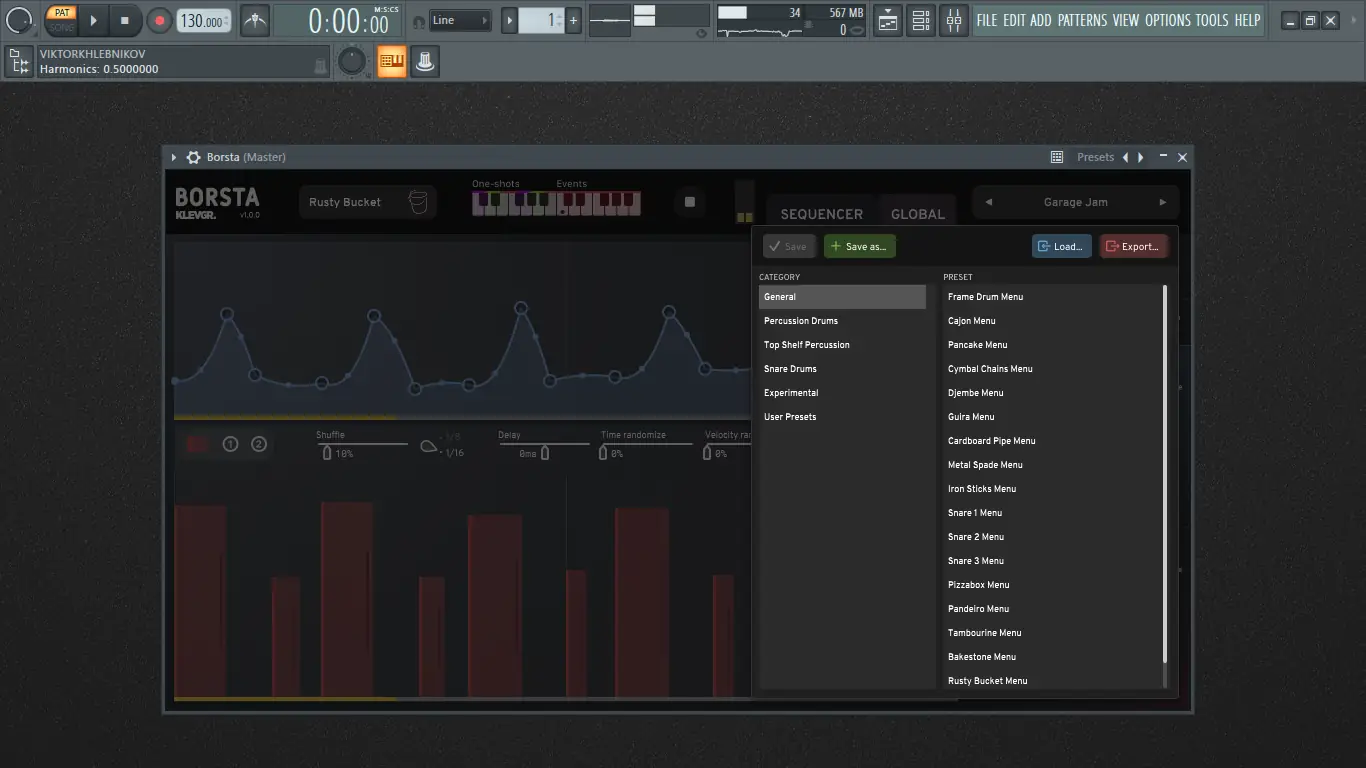Open the piano roll keyboard icon
Screen dimensions: 1366x768
[391, 62]
